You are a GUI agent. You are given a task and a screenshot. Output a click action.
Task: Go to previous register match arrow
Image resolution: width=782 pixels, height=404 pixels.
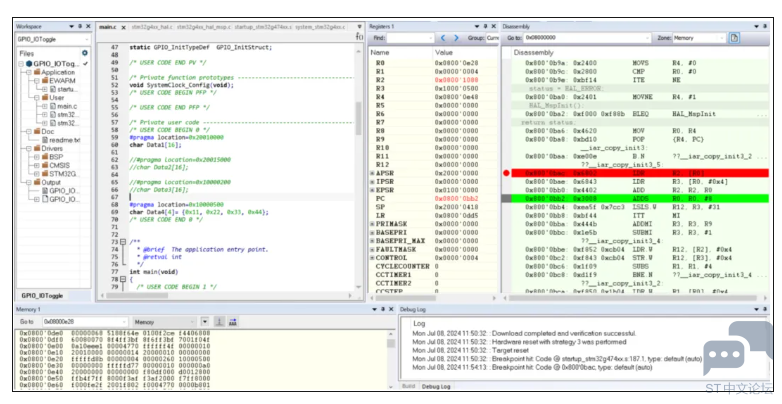pos(443,38)
